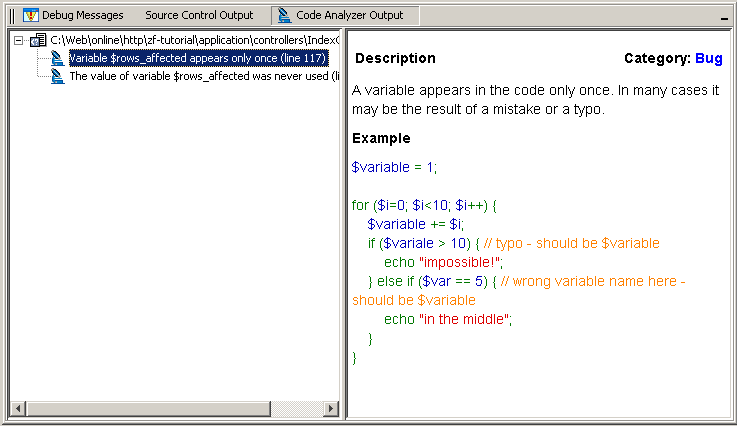This screenshot has height=426, width=737.
Task: Click the Debug Messages tab icon
Action: click(x=31, y=16)
